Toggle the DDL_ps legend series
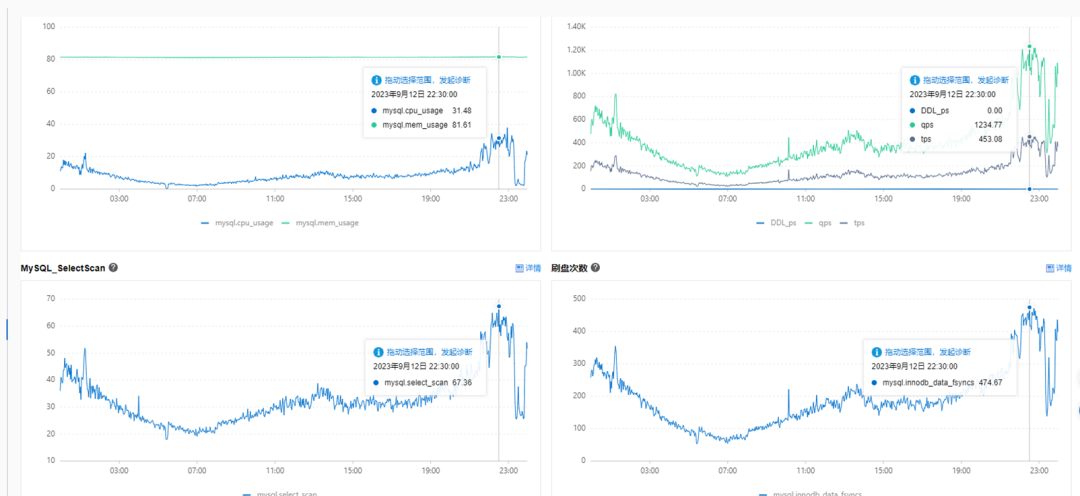 pos(777,223)
